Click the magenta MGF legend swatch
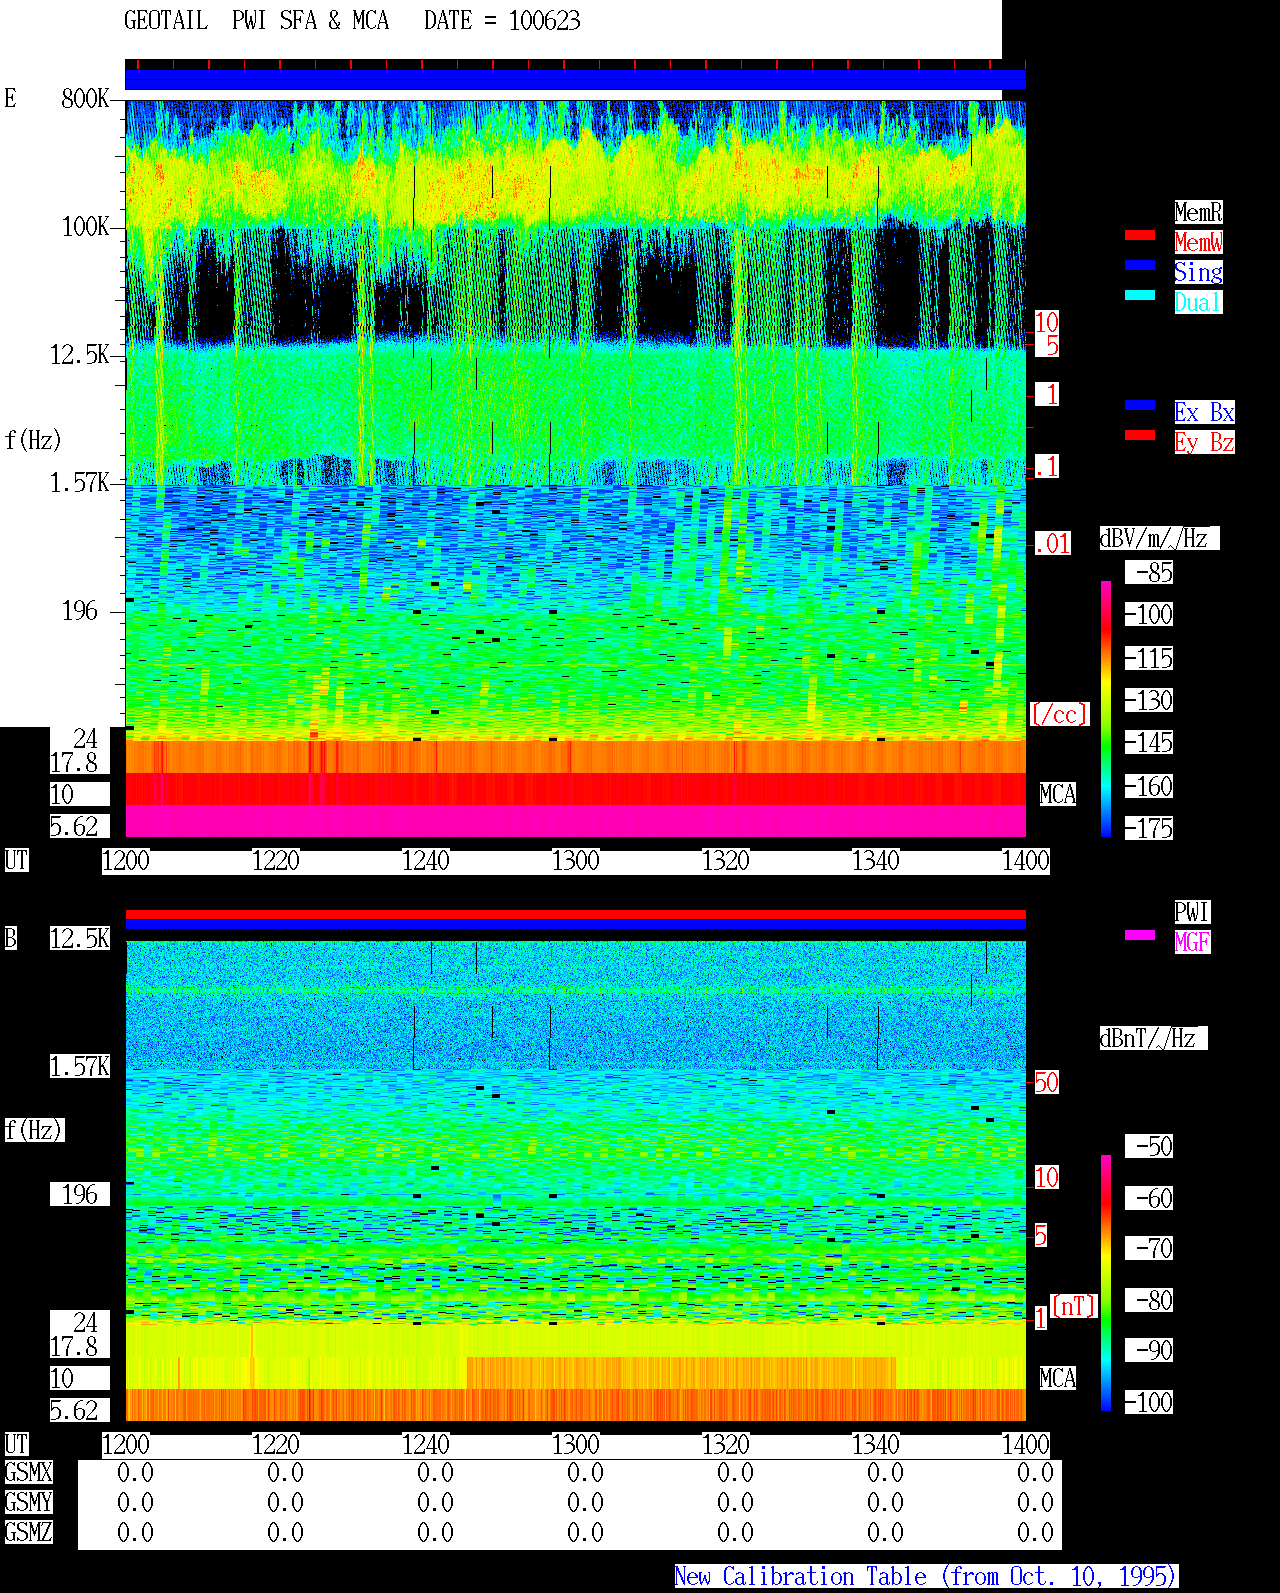The width and height of the screenshot is (1280, 1593). point(1140,935)
